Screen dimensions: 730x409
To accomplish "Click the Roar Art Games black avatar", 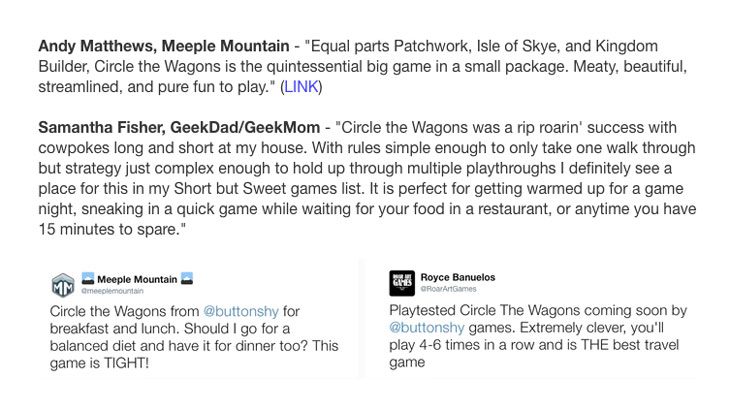I will pyautogui.click(x=402, y=283).
